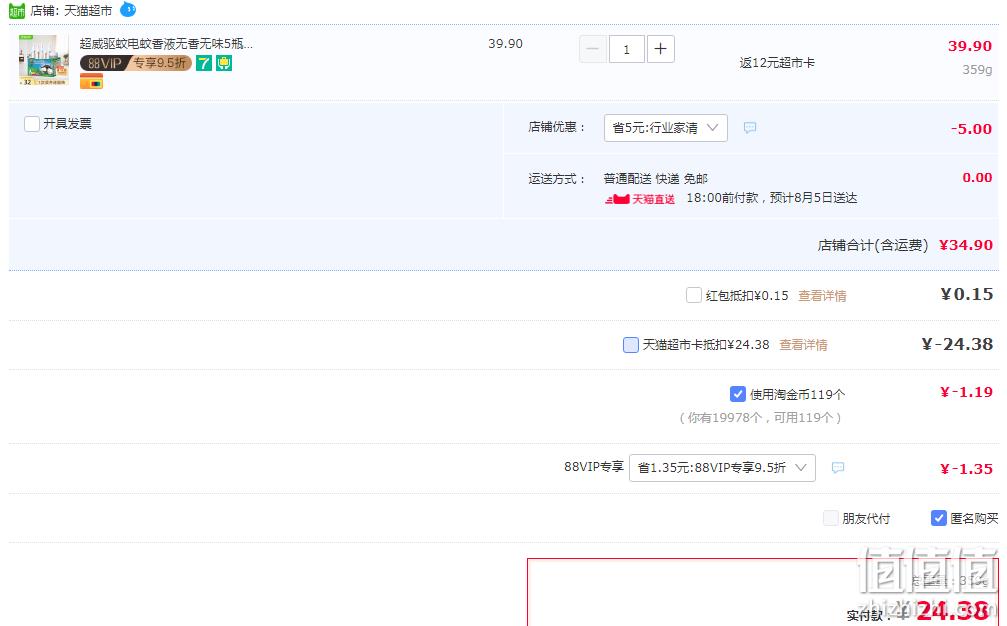1007x626 pixels.
Task: Open the 省5元:行业家清 store discount dropdown
Action: pos(665,128)
